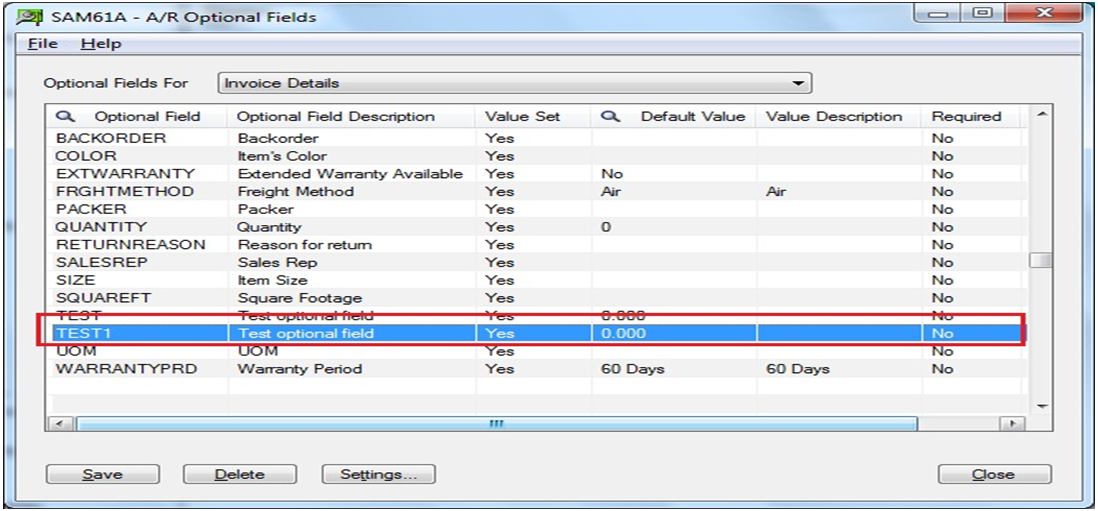Screen dimensions: 1098x511
Task: Select the FRGHTMETHOD optional field row
Action: point(124,191)
